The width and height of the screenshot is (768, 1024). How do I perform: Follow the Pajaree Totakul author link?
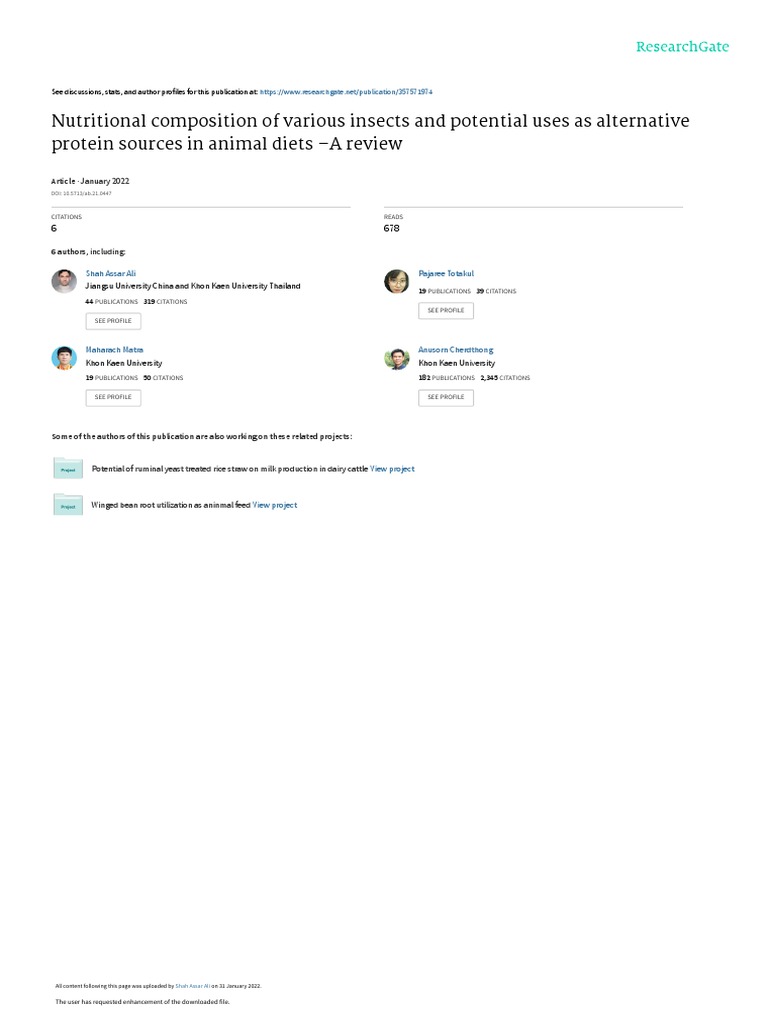point(446,273)
